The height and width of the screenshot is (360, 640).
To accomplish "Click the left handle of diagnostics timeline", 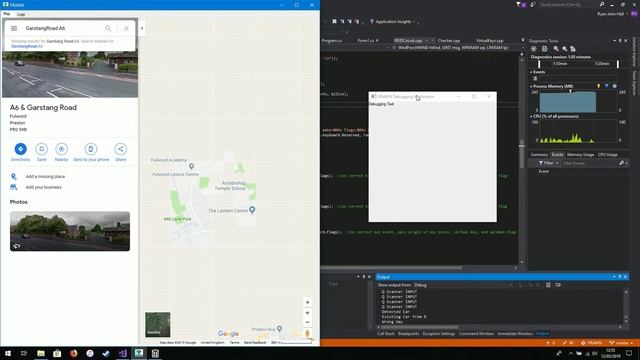I will point(539,64).
